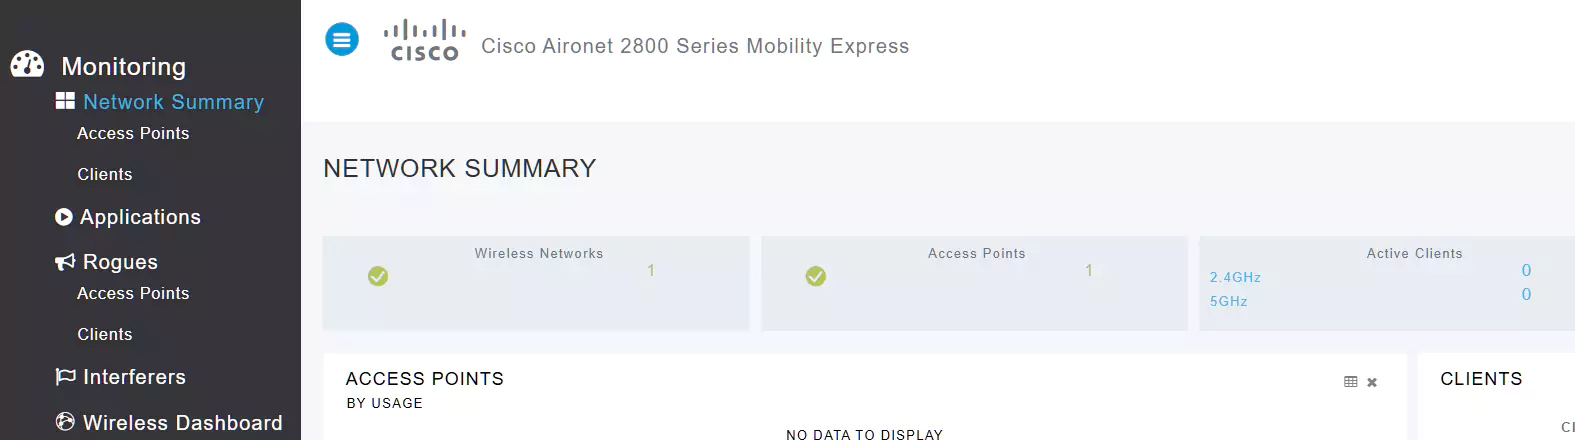The image size is (1575, 440).
Task: Click the Rogues megaphone icon
Action: (x=65, y=262)
